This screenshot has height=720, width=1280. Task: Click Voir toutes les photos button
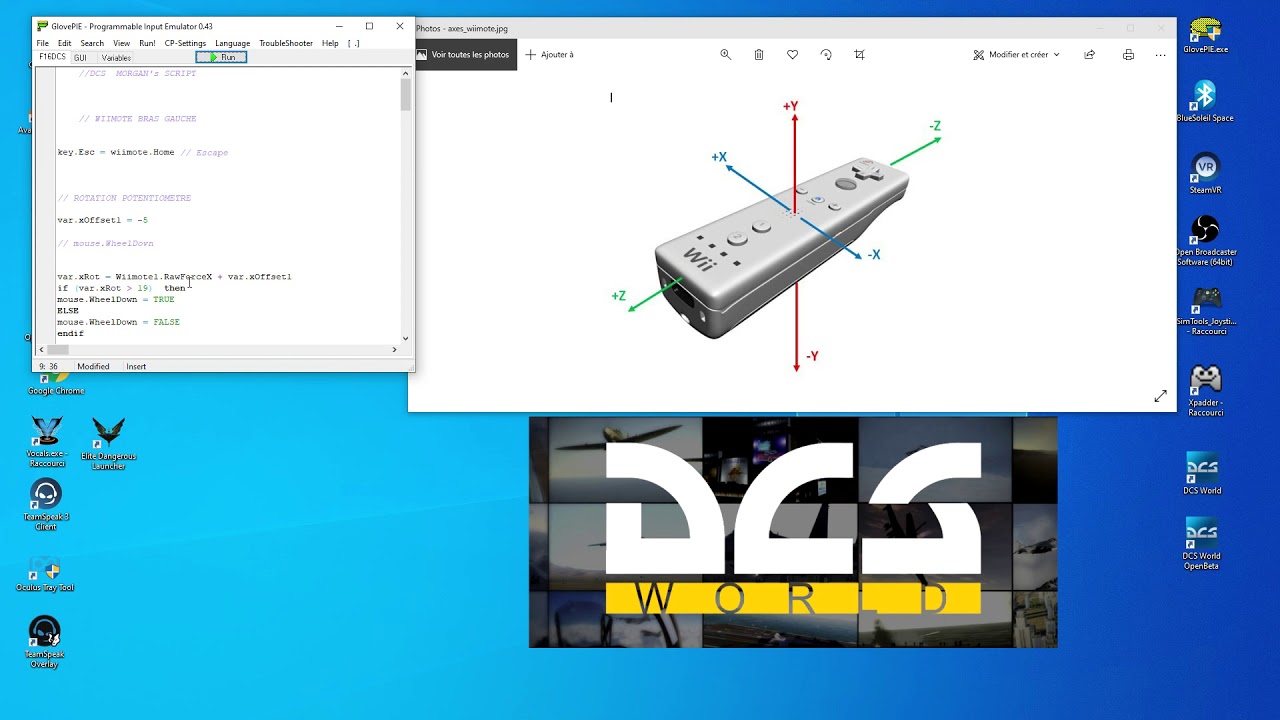point(462,55)
